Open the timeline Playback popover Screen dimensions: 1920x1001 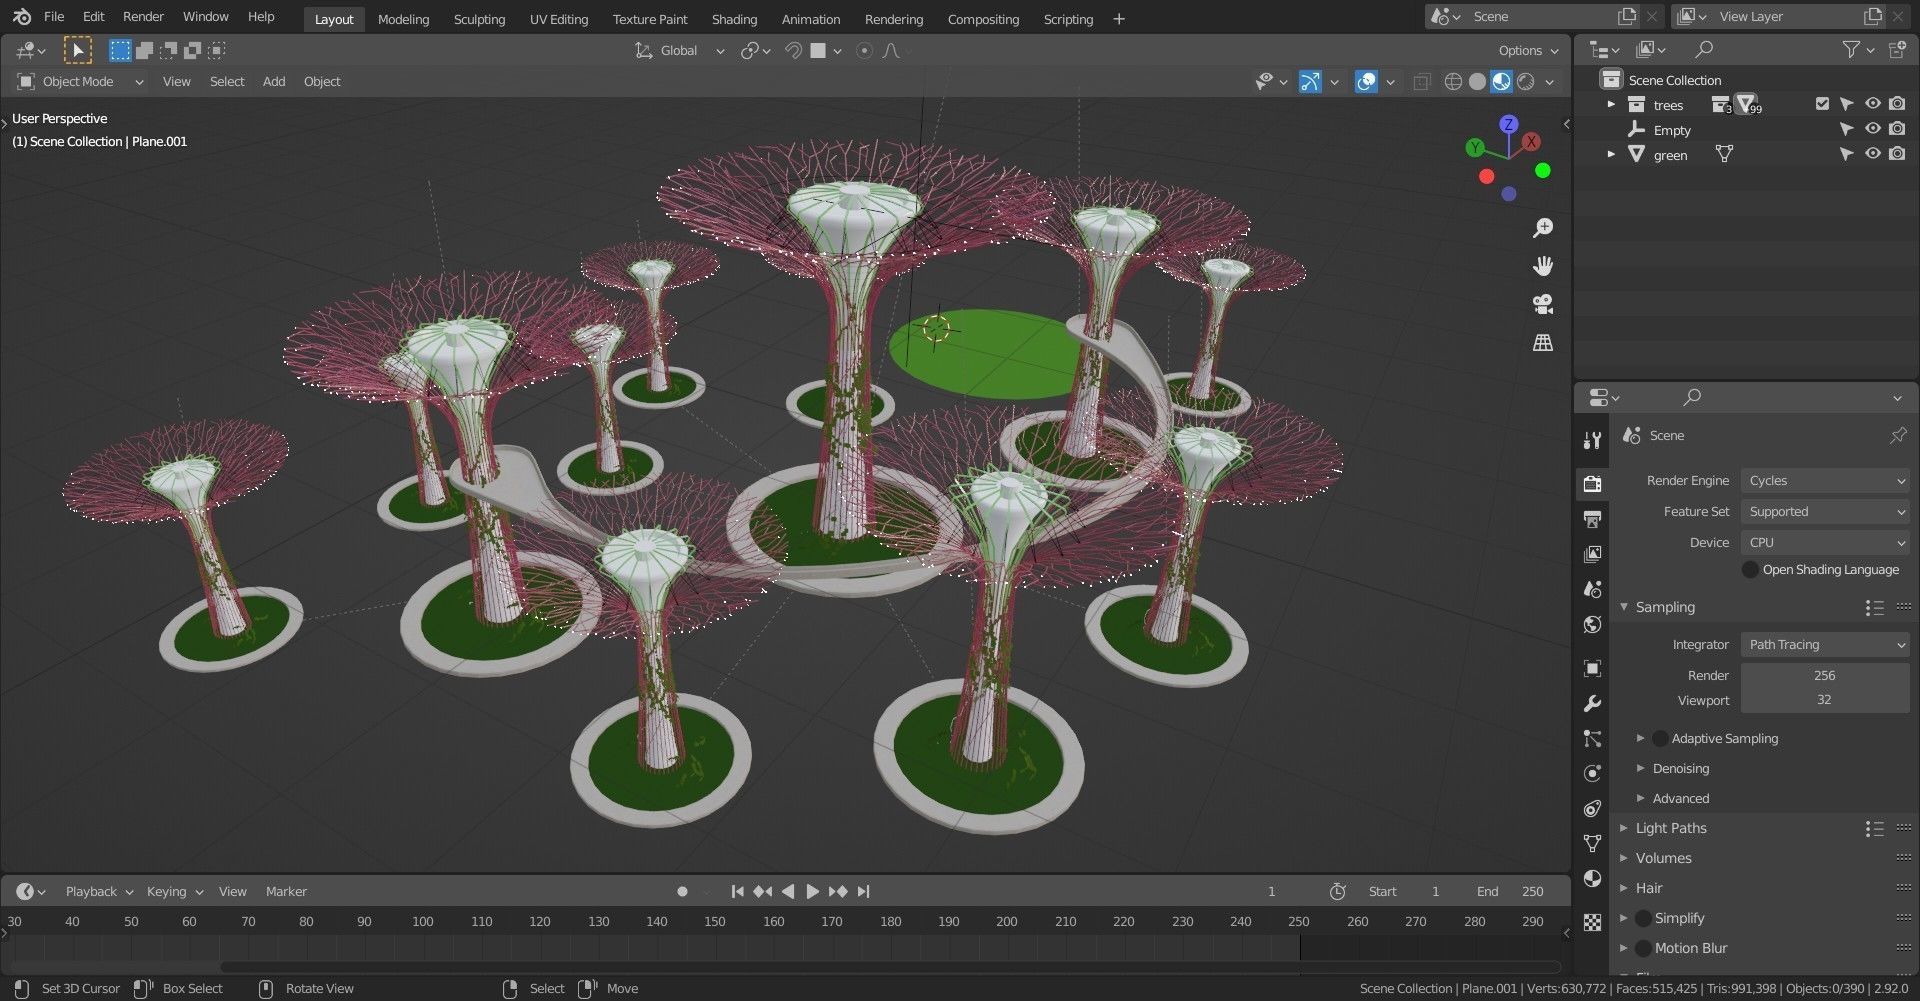click(x=99, y=891)
